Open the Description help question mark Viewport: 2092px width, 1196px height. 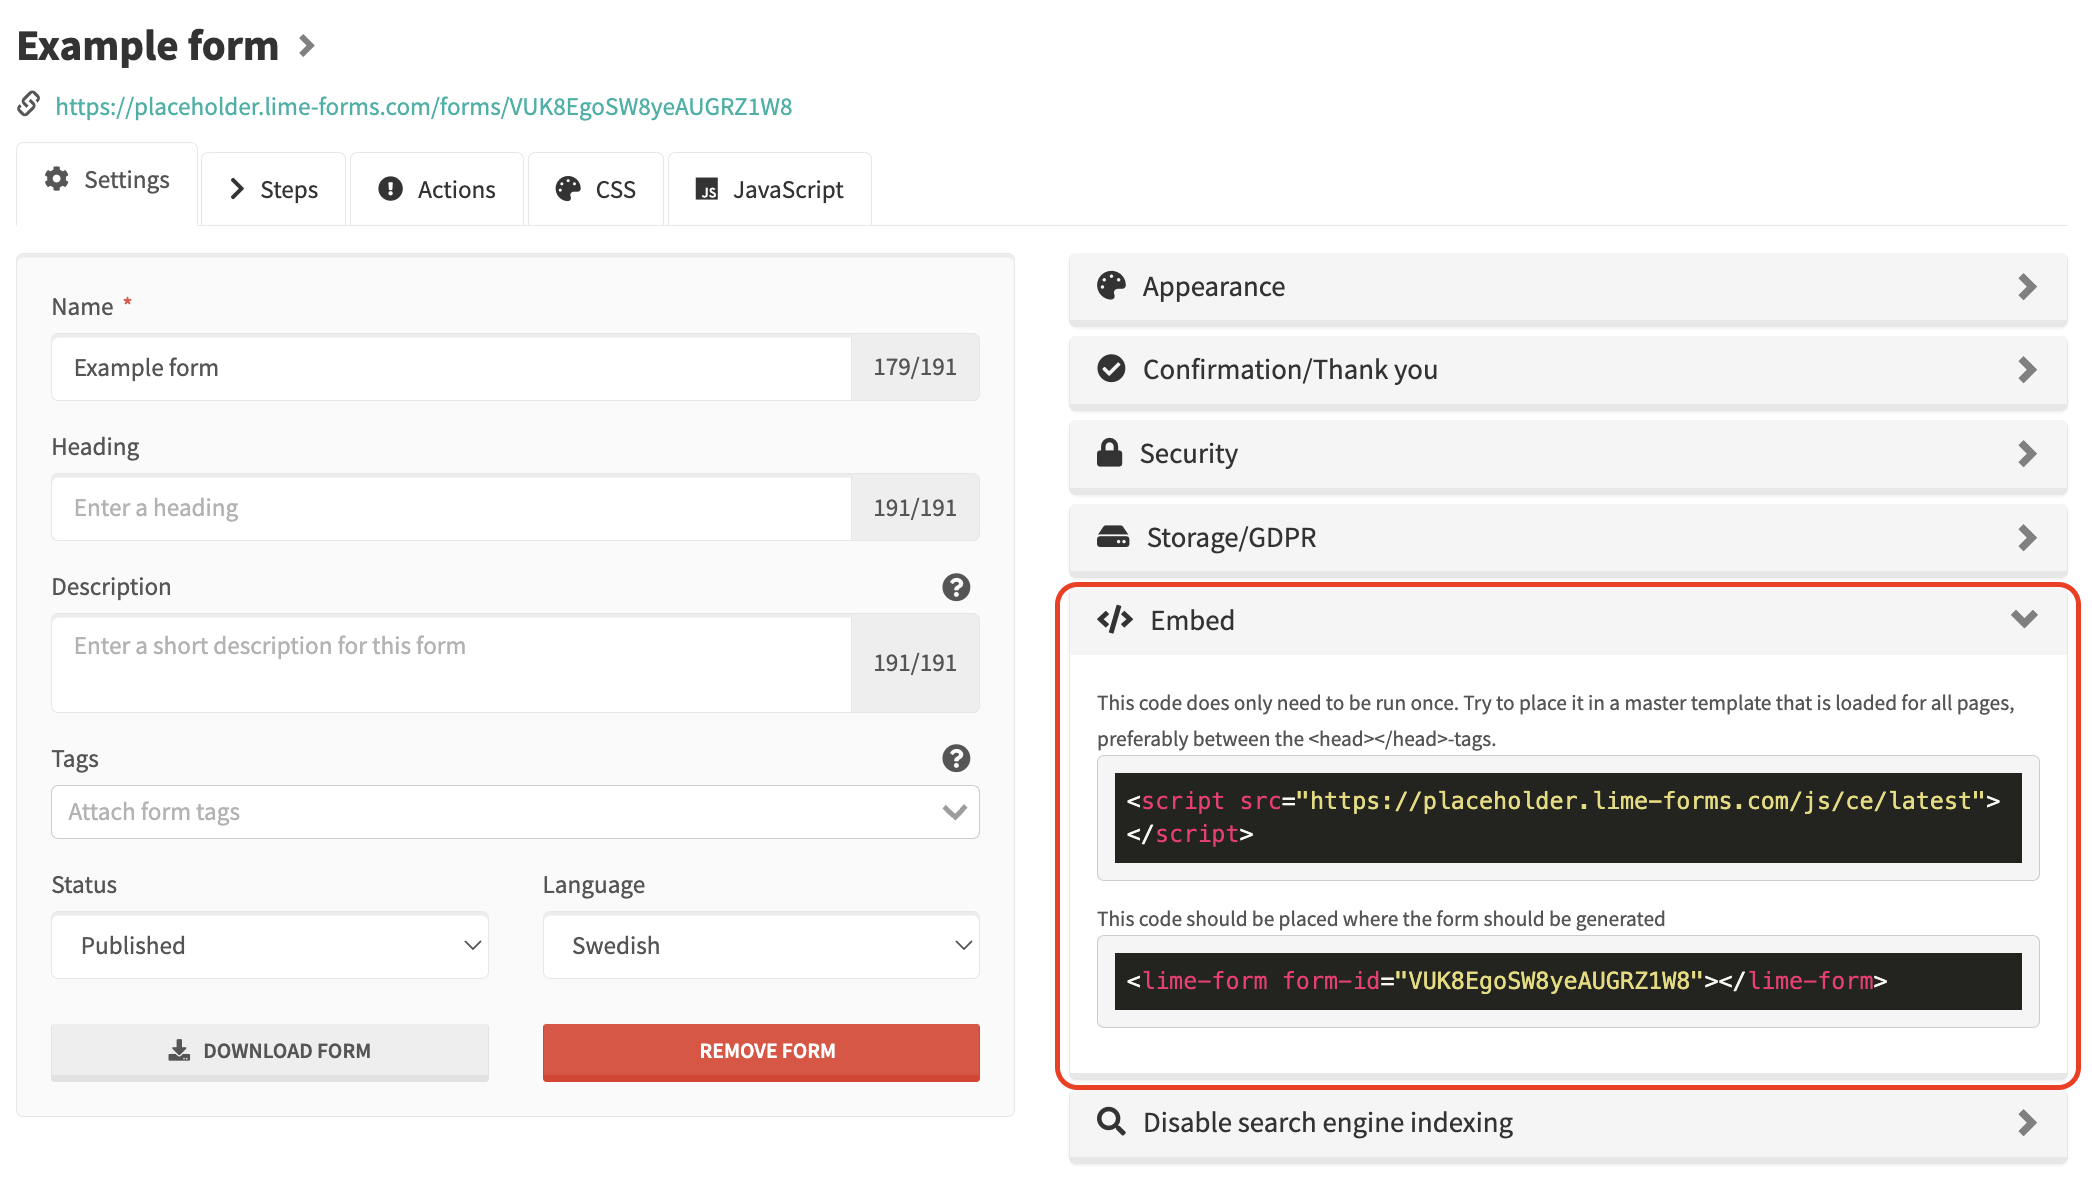pyautogui.click(x=956, y=588)
